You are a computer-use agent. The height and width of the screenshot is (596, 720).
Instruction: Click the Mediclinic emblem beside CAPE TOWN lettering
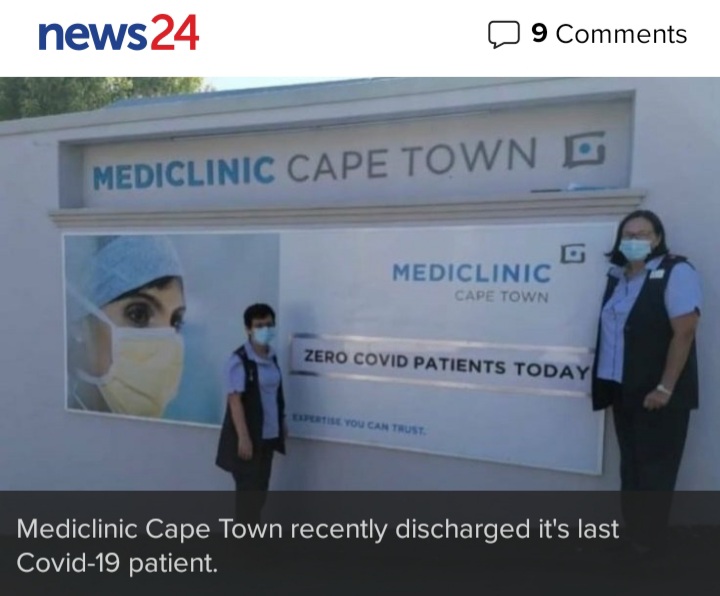pyautogui.click(x=584, y=149)
